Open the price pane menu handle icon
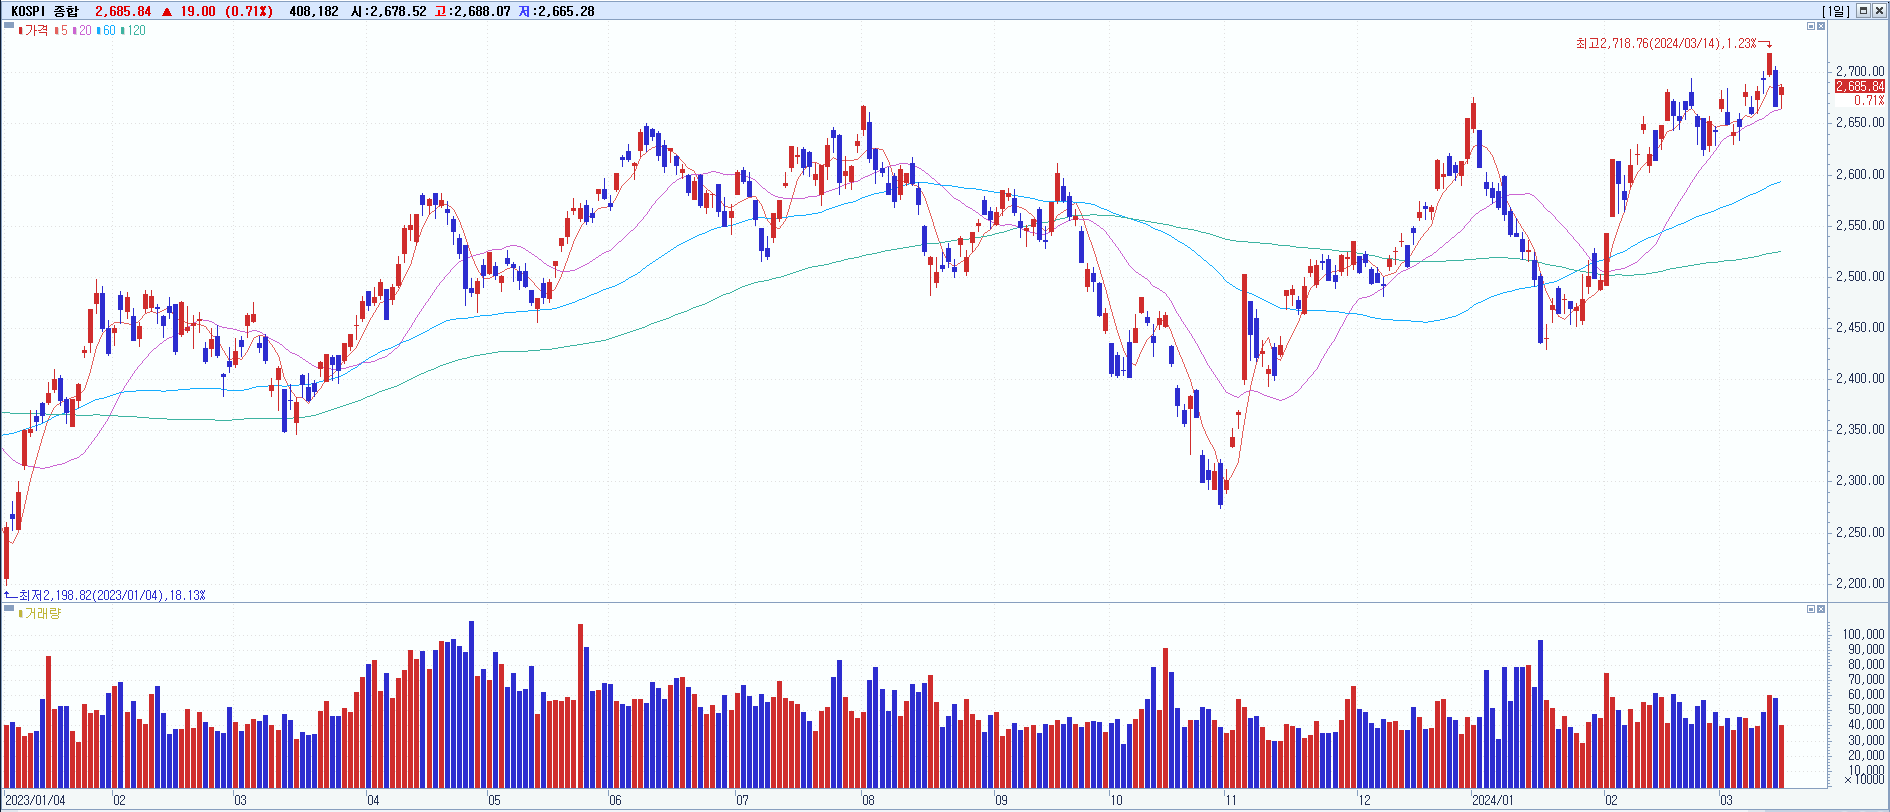This screenshot has width=1890, height=812. pos(9,25)
